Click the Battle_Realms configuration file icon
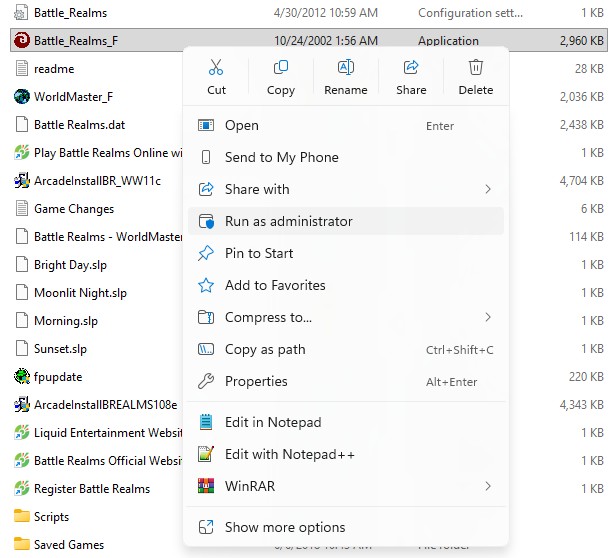This screenshot has width=616, height=558. pos(20,13)
